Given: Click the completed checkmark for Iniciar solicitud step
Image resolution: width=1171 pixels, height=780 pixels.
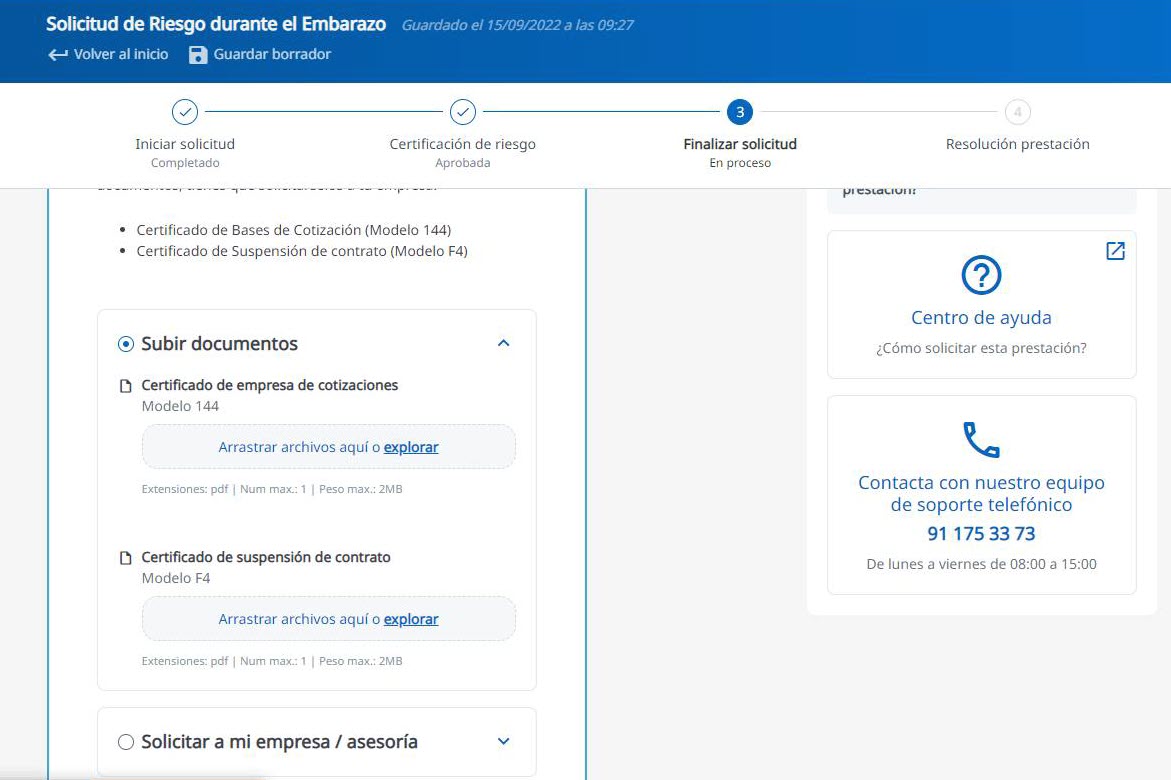Looking at the screenshot, I should [x=185, y=112].
